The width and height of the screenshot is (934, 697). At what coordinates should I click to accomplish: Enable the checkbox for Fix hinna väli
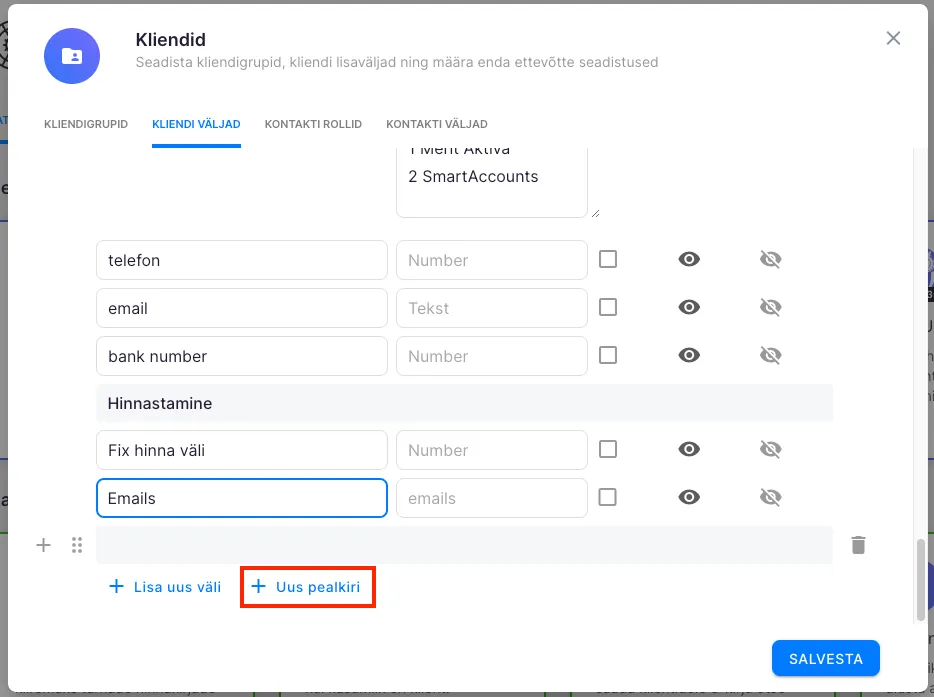[x=608, y=449]
